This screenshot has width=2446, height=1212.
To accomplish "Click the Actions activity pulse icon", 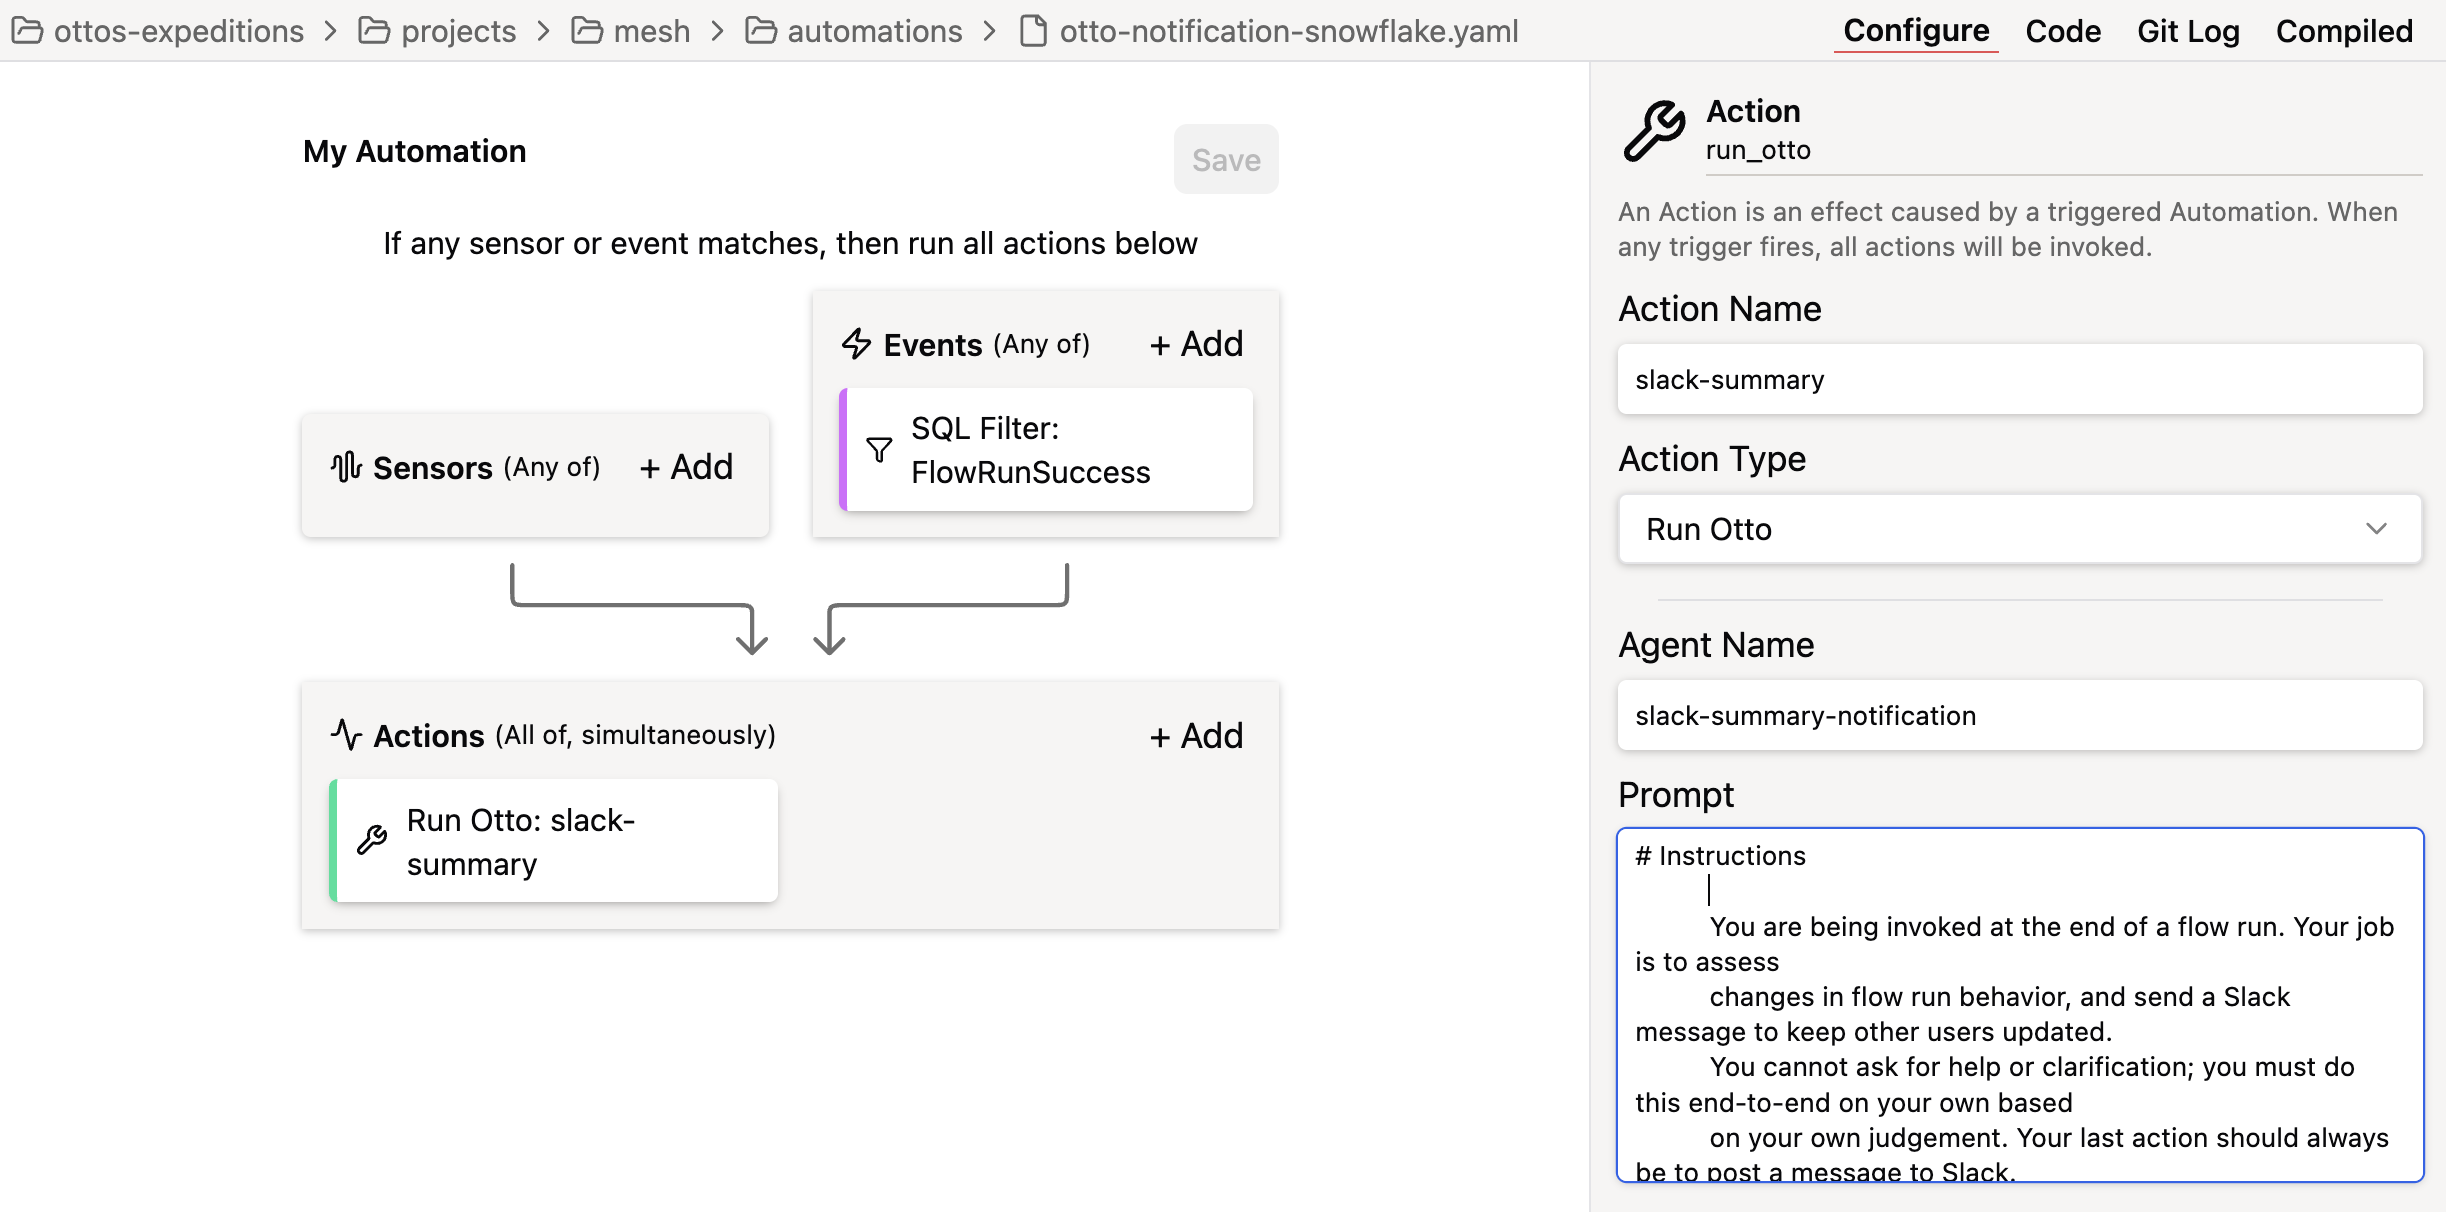I will (346, 735).
